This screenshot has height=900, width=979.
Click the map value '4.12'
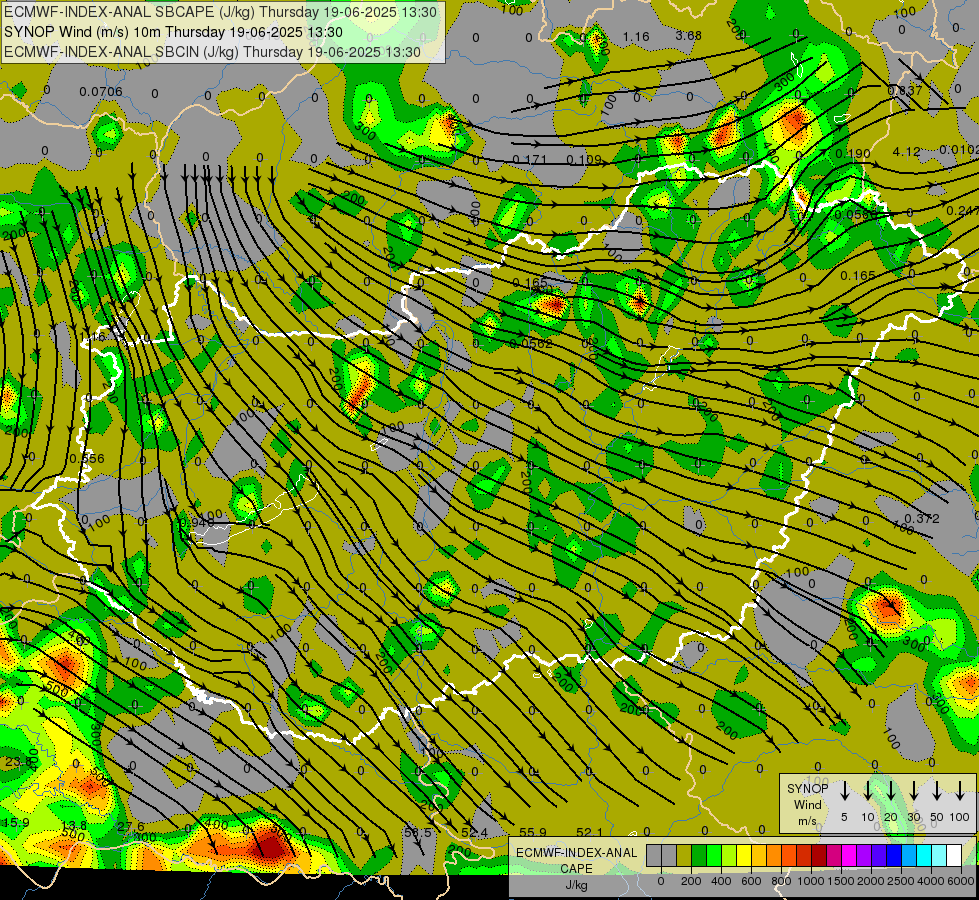pos(906,151)
